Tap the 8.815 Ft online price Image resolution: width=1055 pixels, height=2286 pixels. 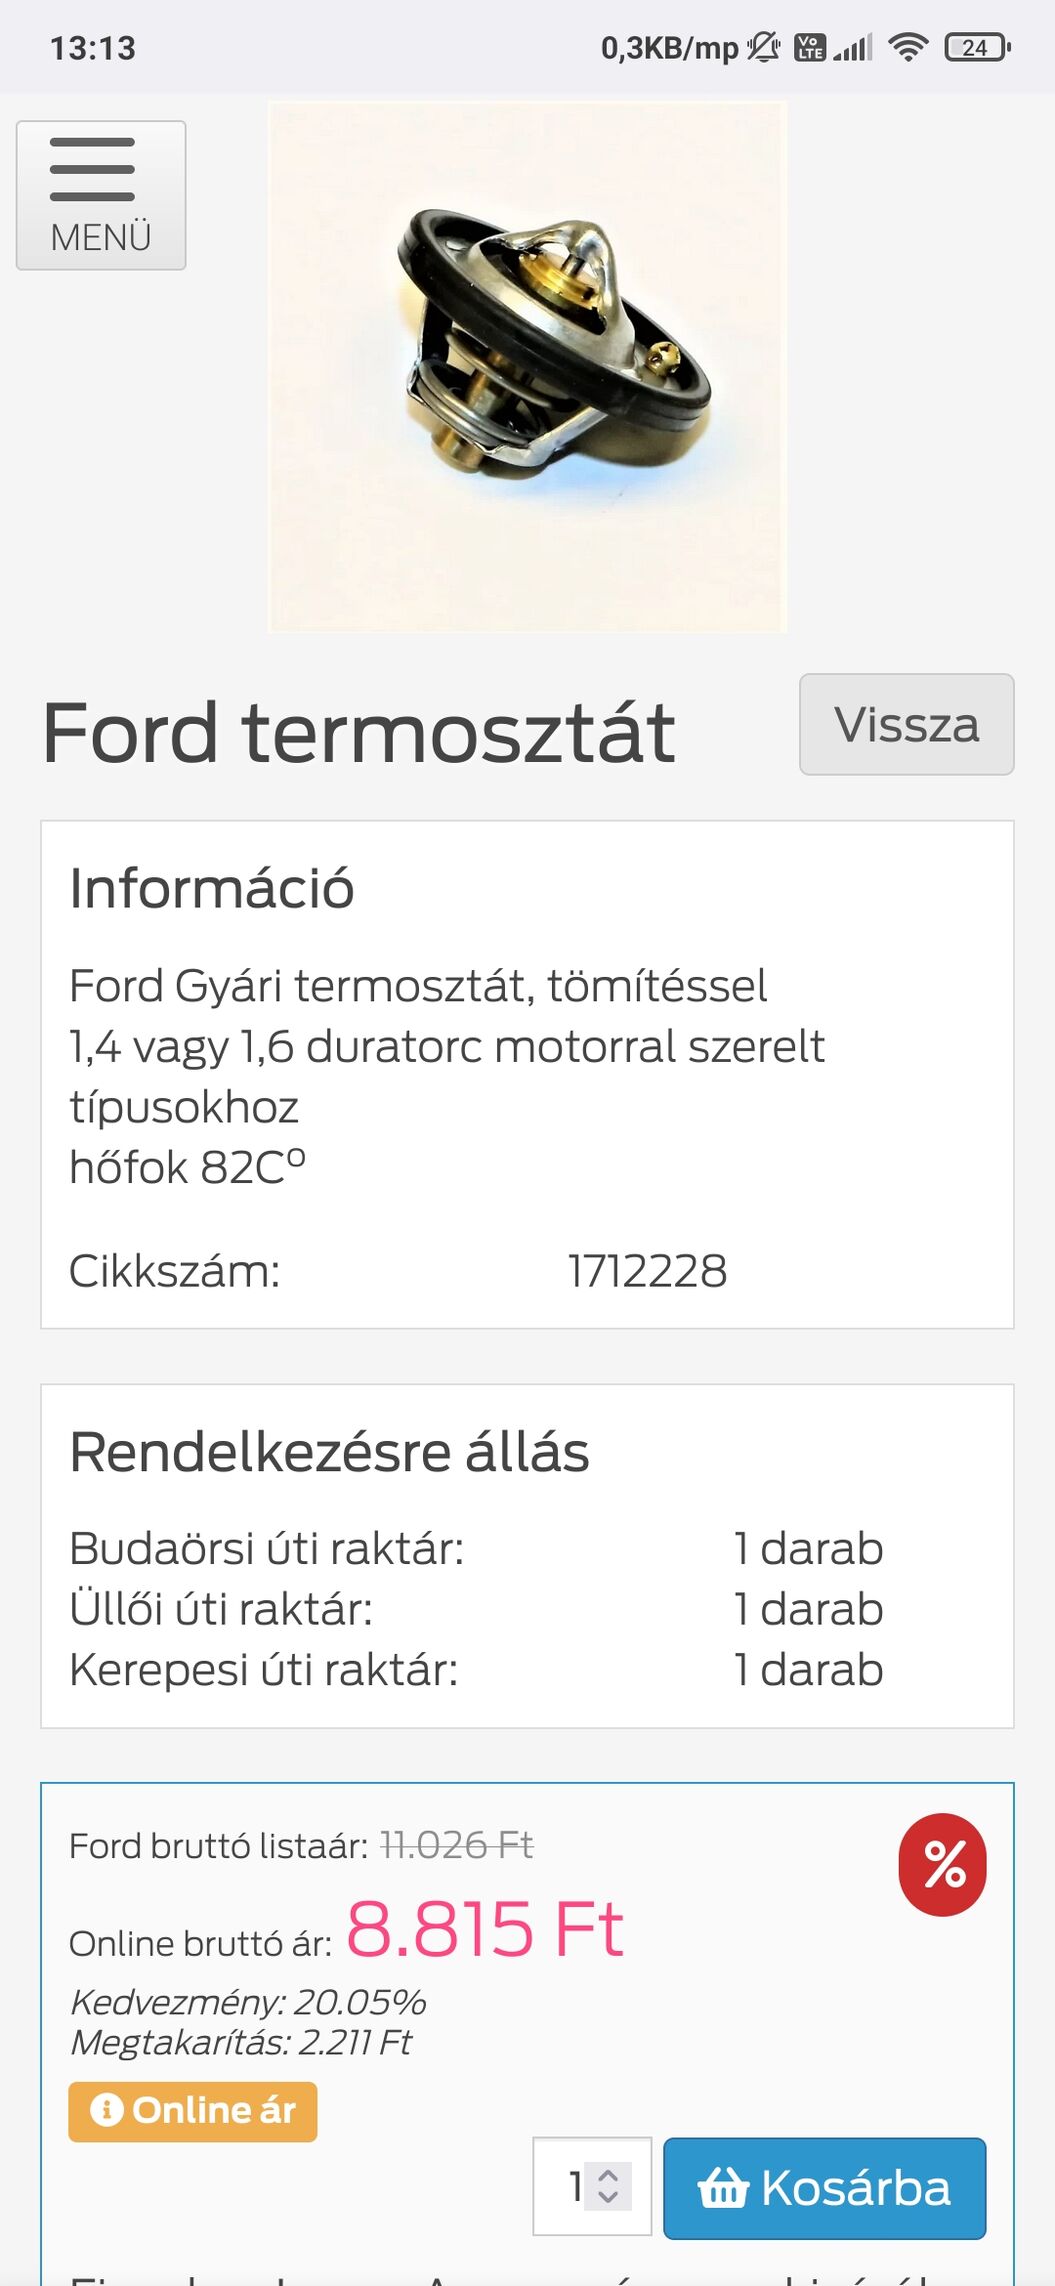485,1928
